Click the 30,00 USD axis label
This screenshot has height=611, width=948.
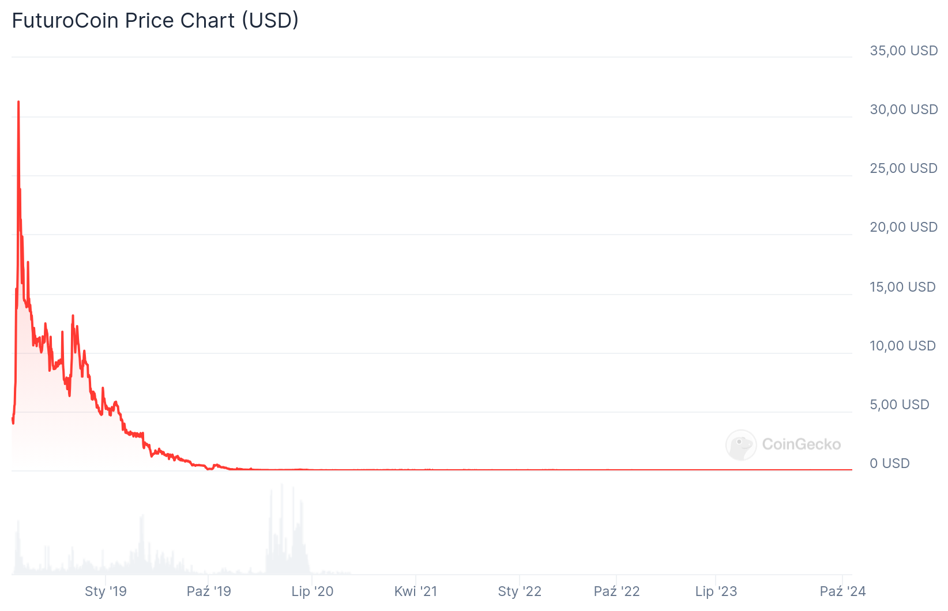point(904,109)
